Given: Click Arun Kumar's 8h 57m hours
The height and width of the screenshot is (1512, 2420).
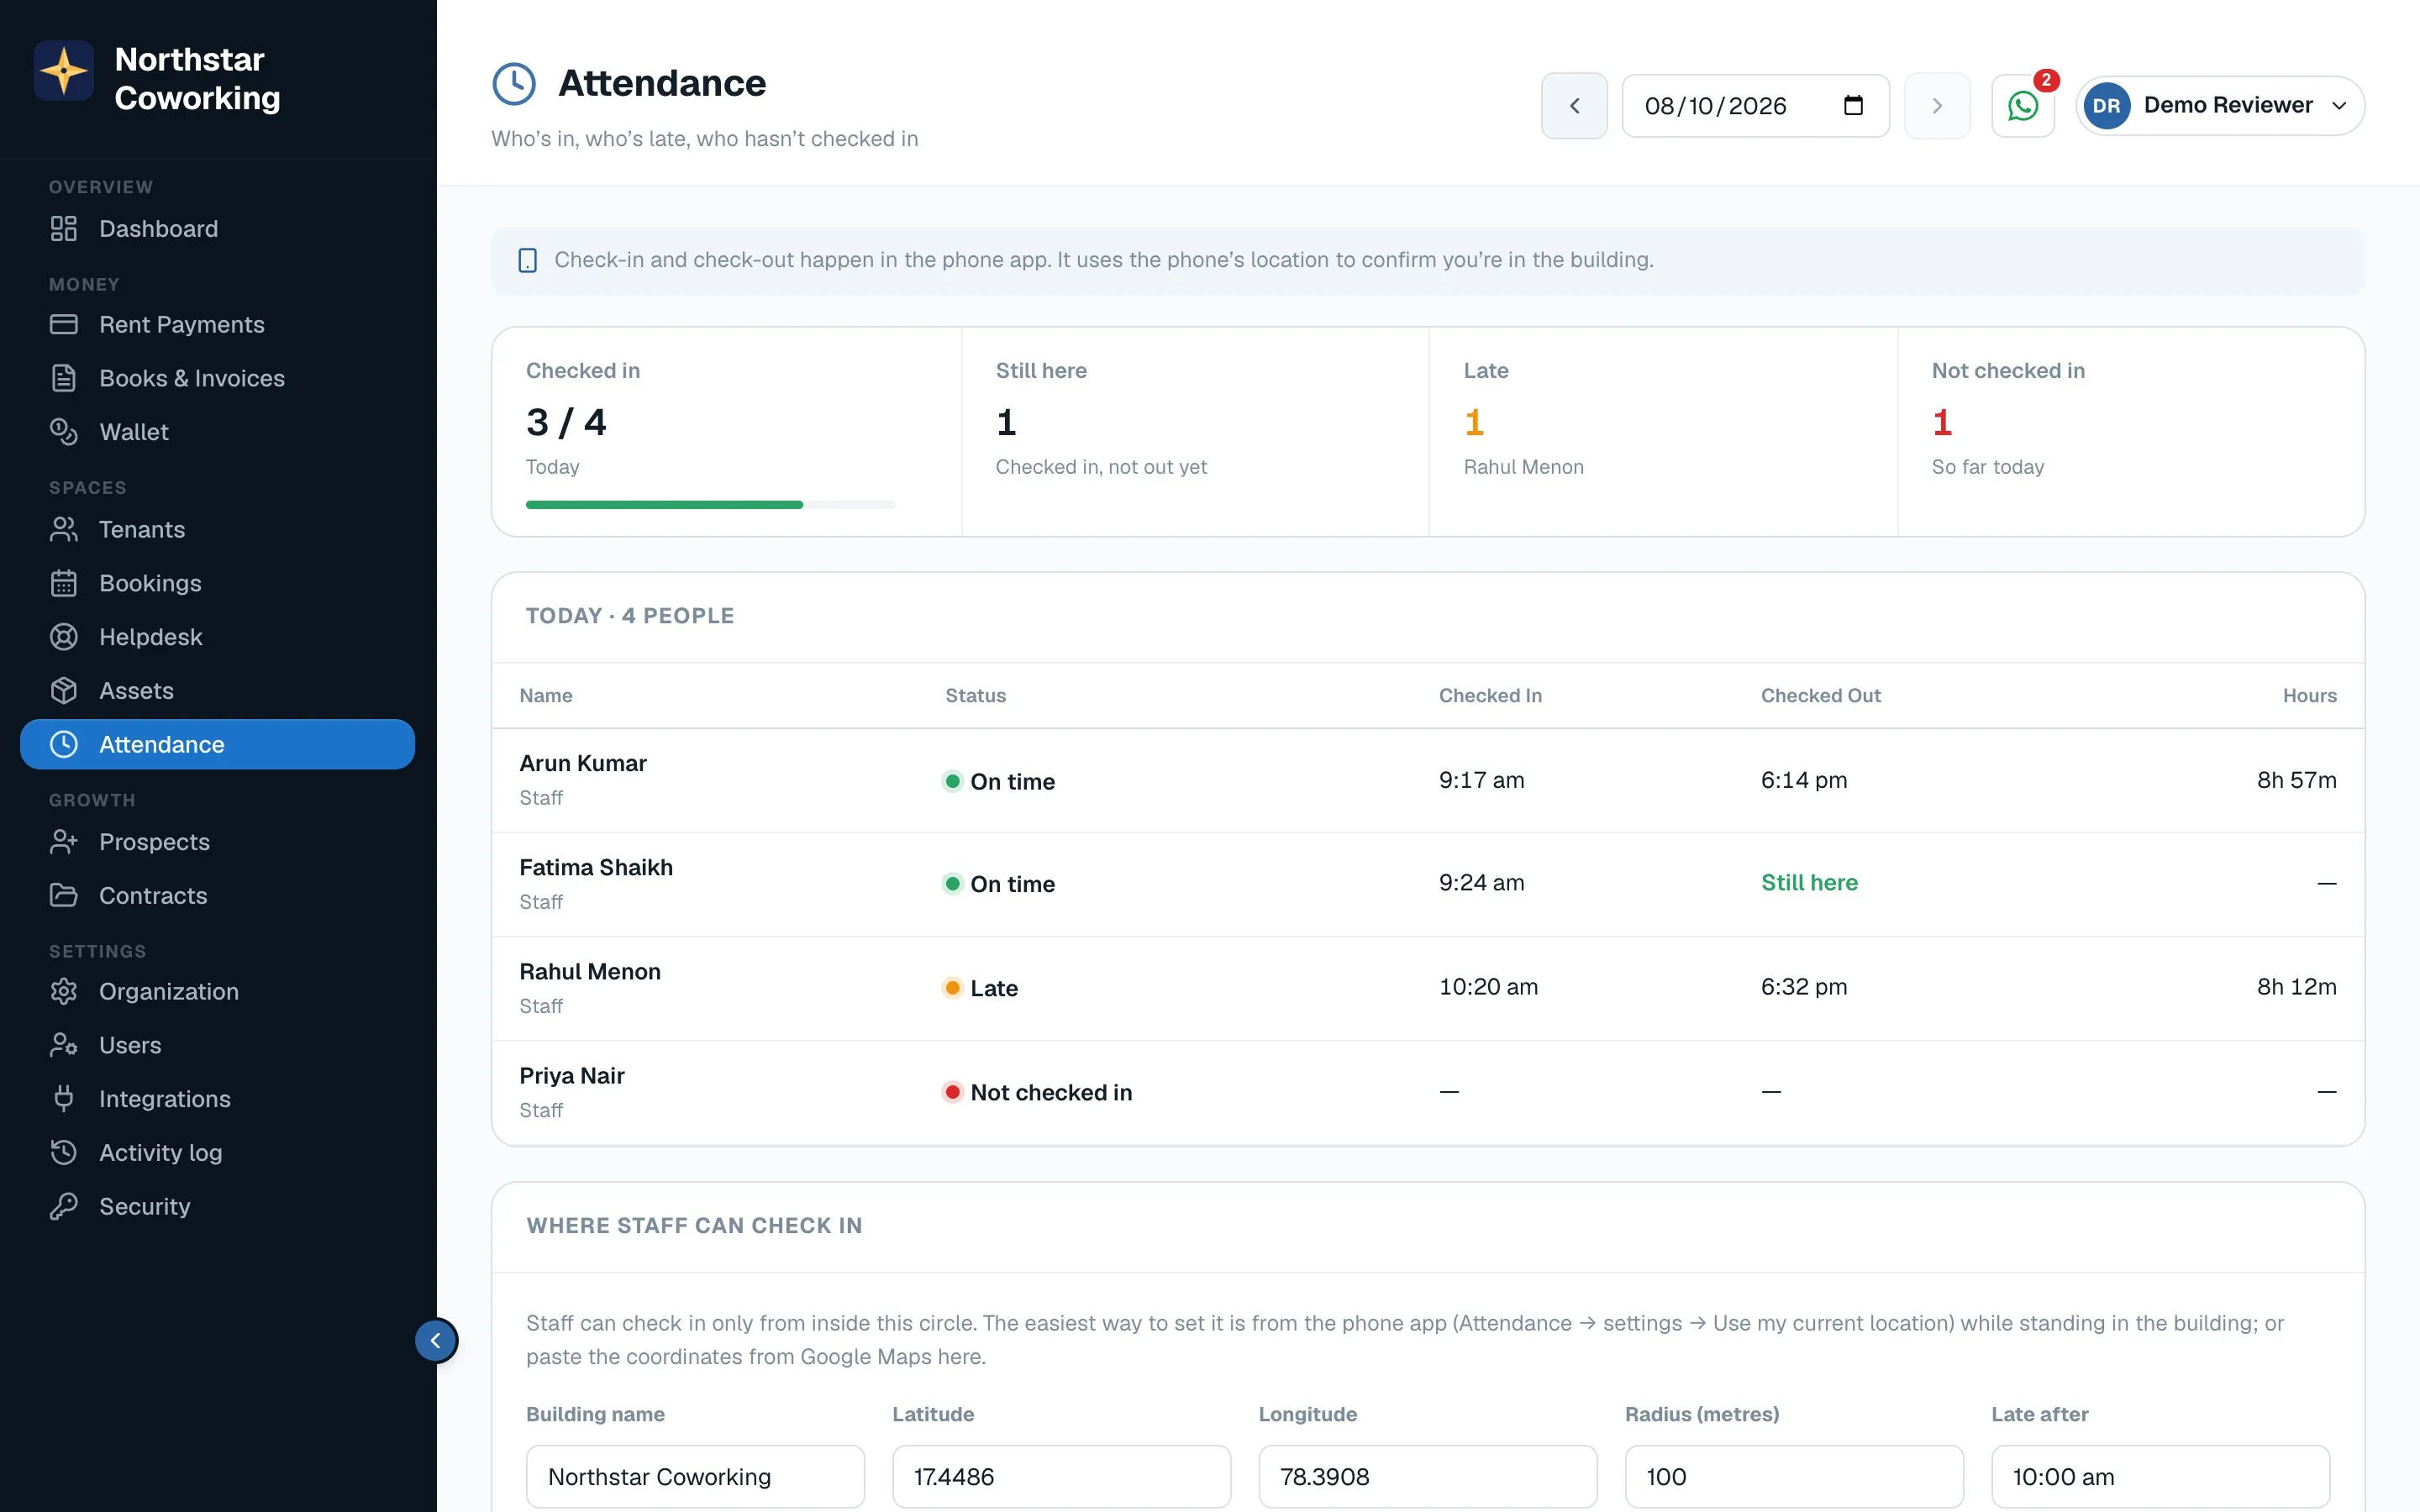Looking at the screenshot, I should [x=2296, y=780].
